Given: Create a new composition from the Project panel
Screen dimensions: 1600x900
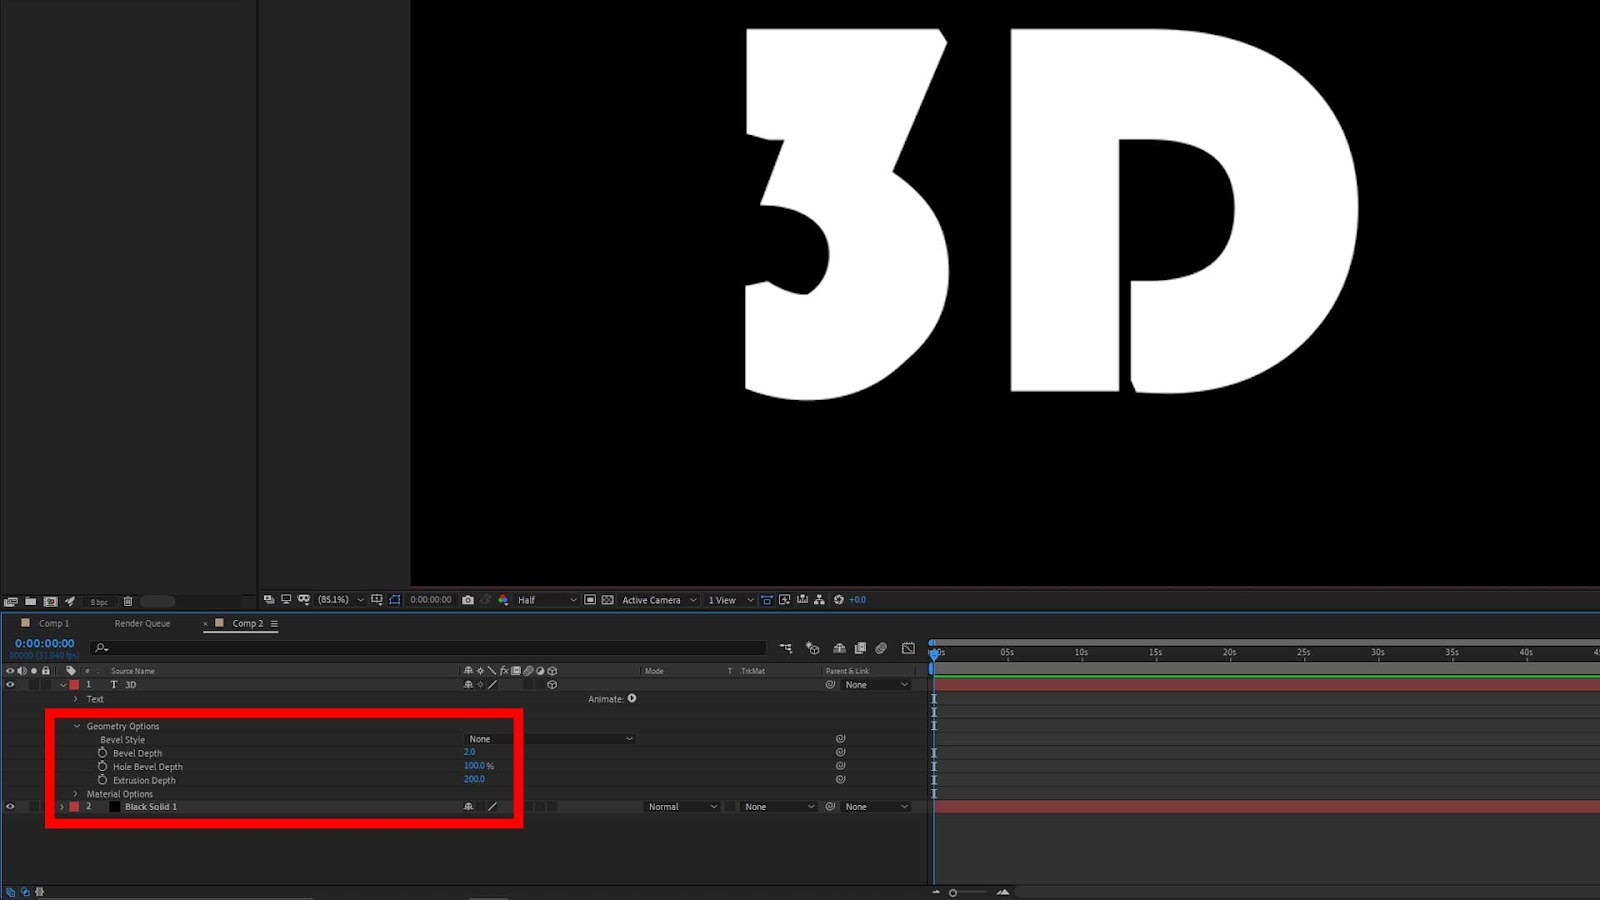Looking at the screenshot, I should click(51, 601).
